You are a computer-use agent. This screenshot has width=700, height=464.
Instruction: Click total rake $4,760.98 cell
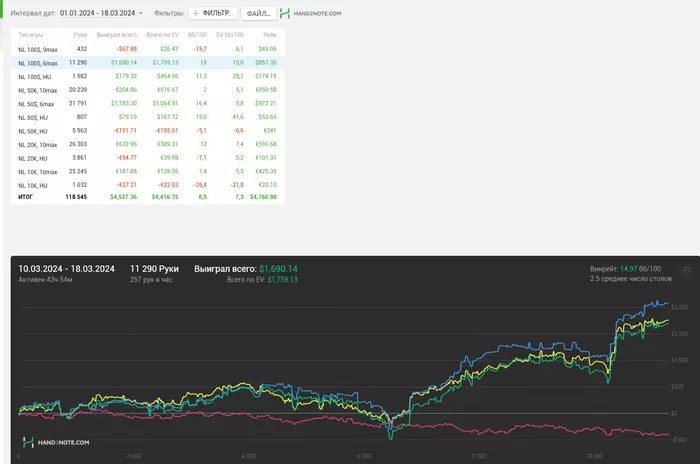point(263,197)
